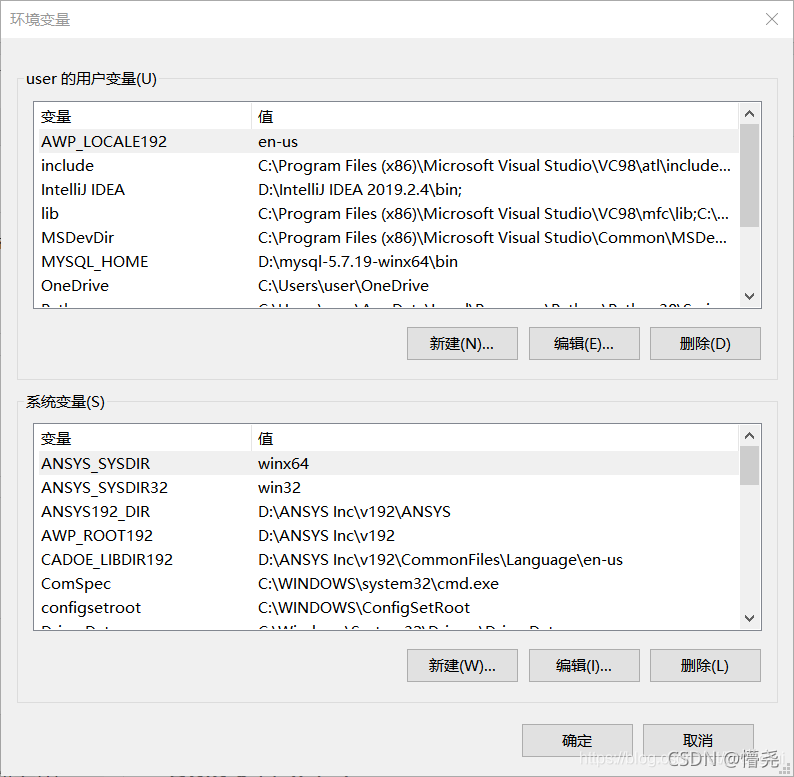794x777 pixels.
Task: Click the include value ending in atl\include...
Action: click(x=495, y=166)
